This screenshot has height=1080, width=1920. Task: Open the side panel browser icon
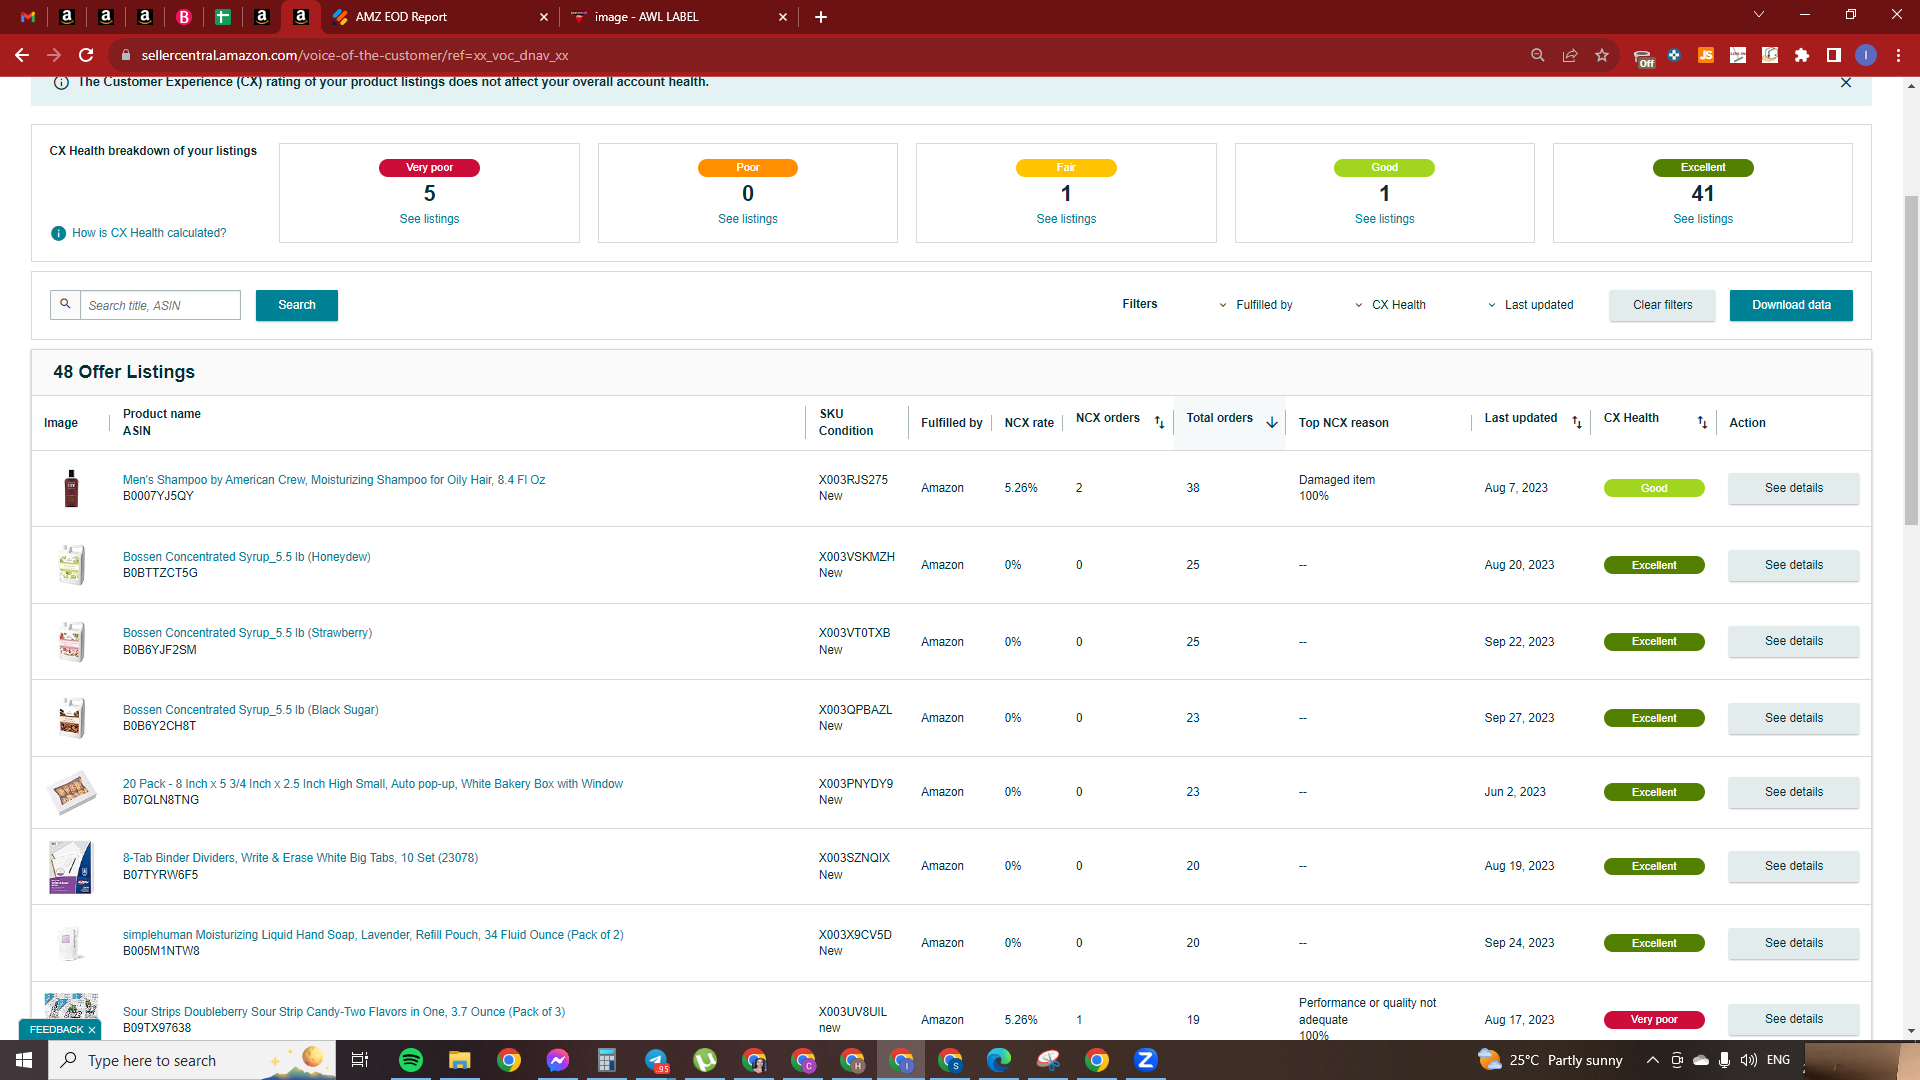point(1834,55)
